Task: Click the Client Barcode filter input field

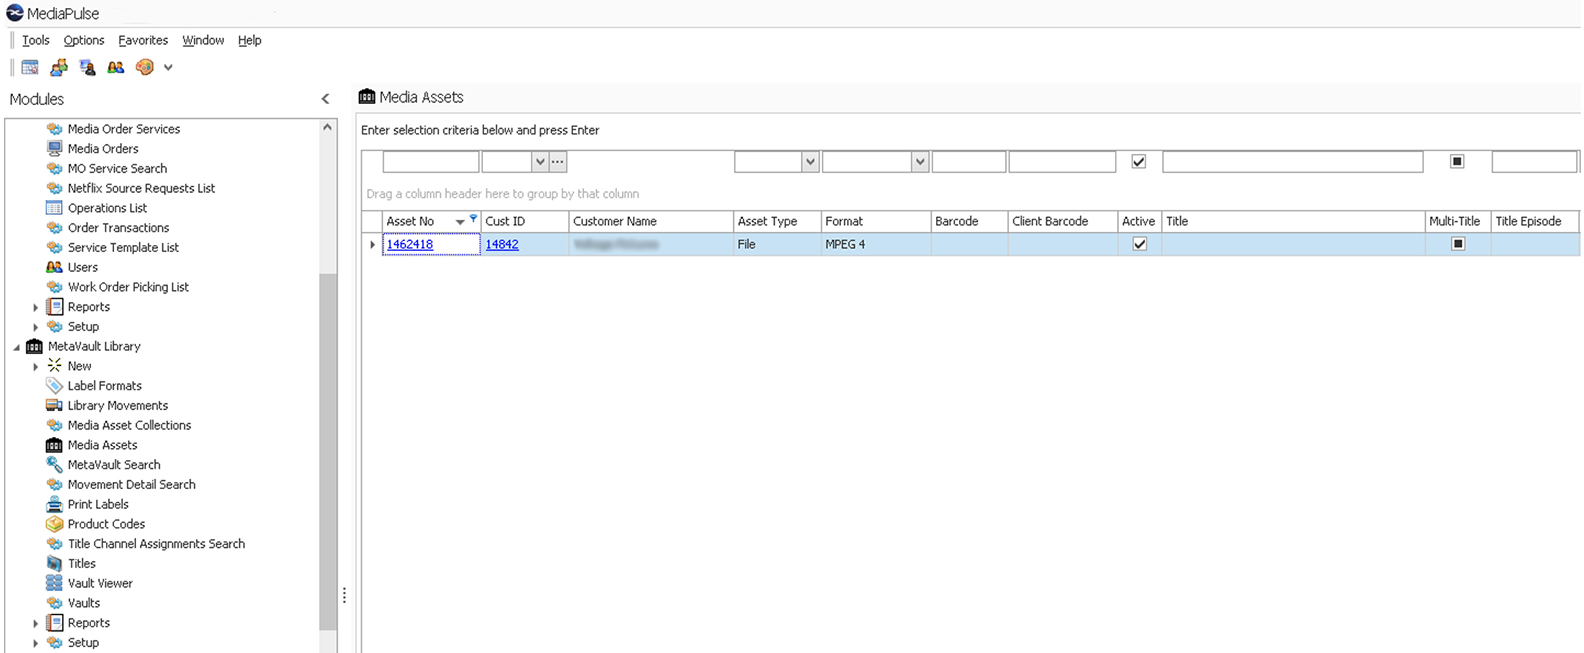Action: [x=1062, y=161]
